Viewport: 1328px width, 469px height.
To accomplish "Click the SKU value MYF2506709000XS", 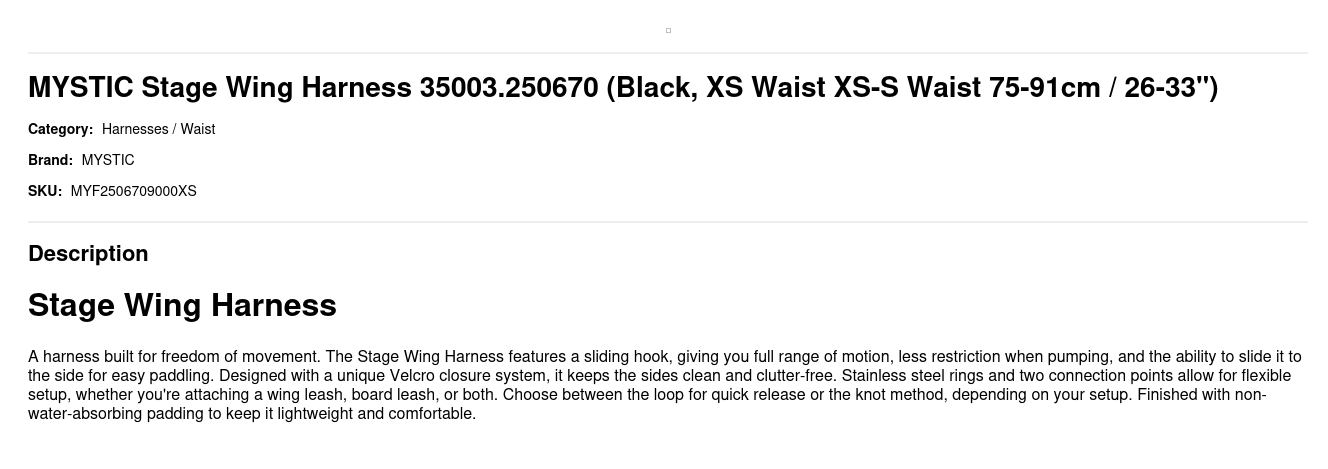I will click(133, 191).
